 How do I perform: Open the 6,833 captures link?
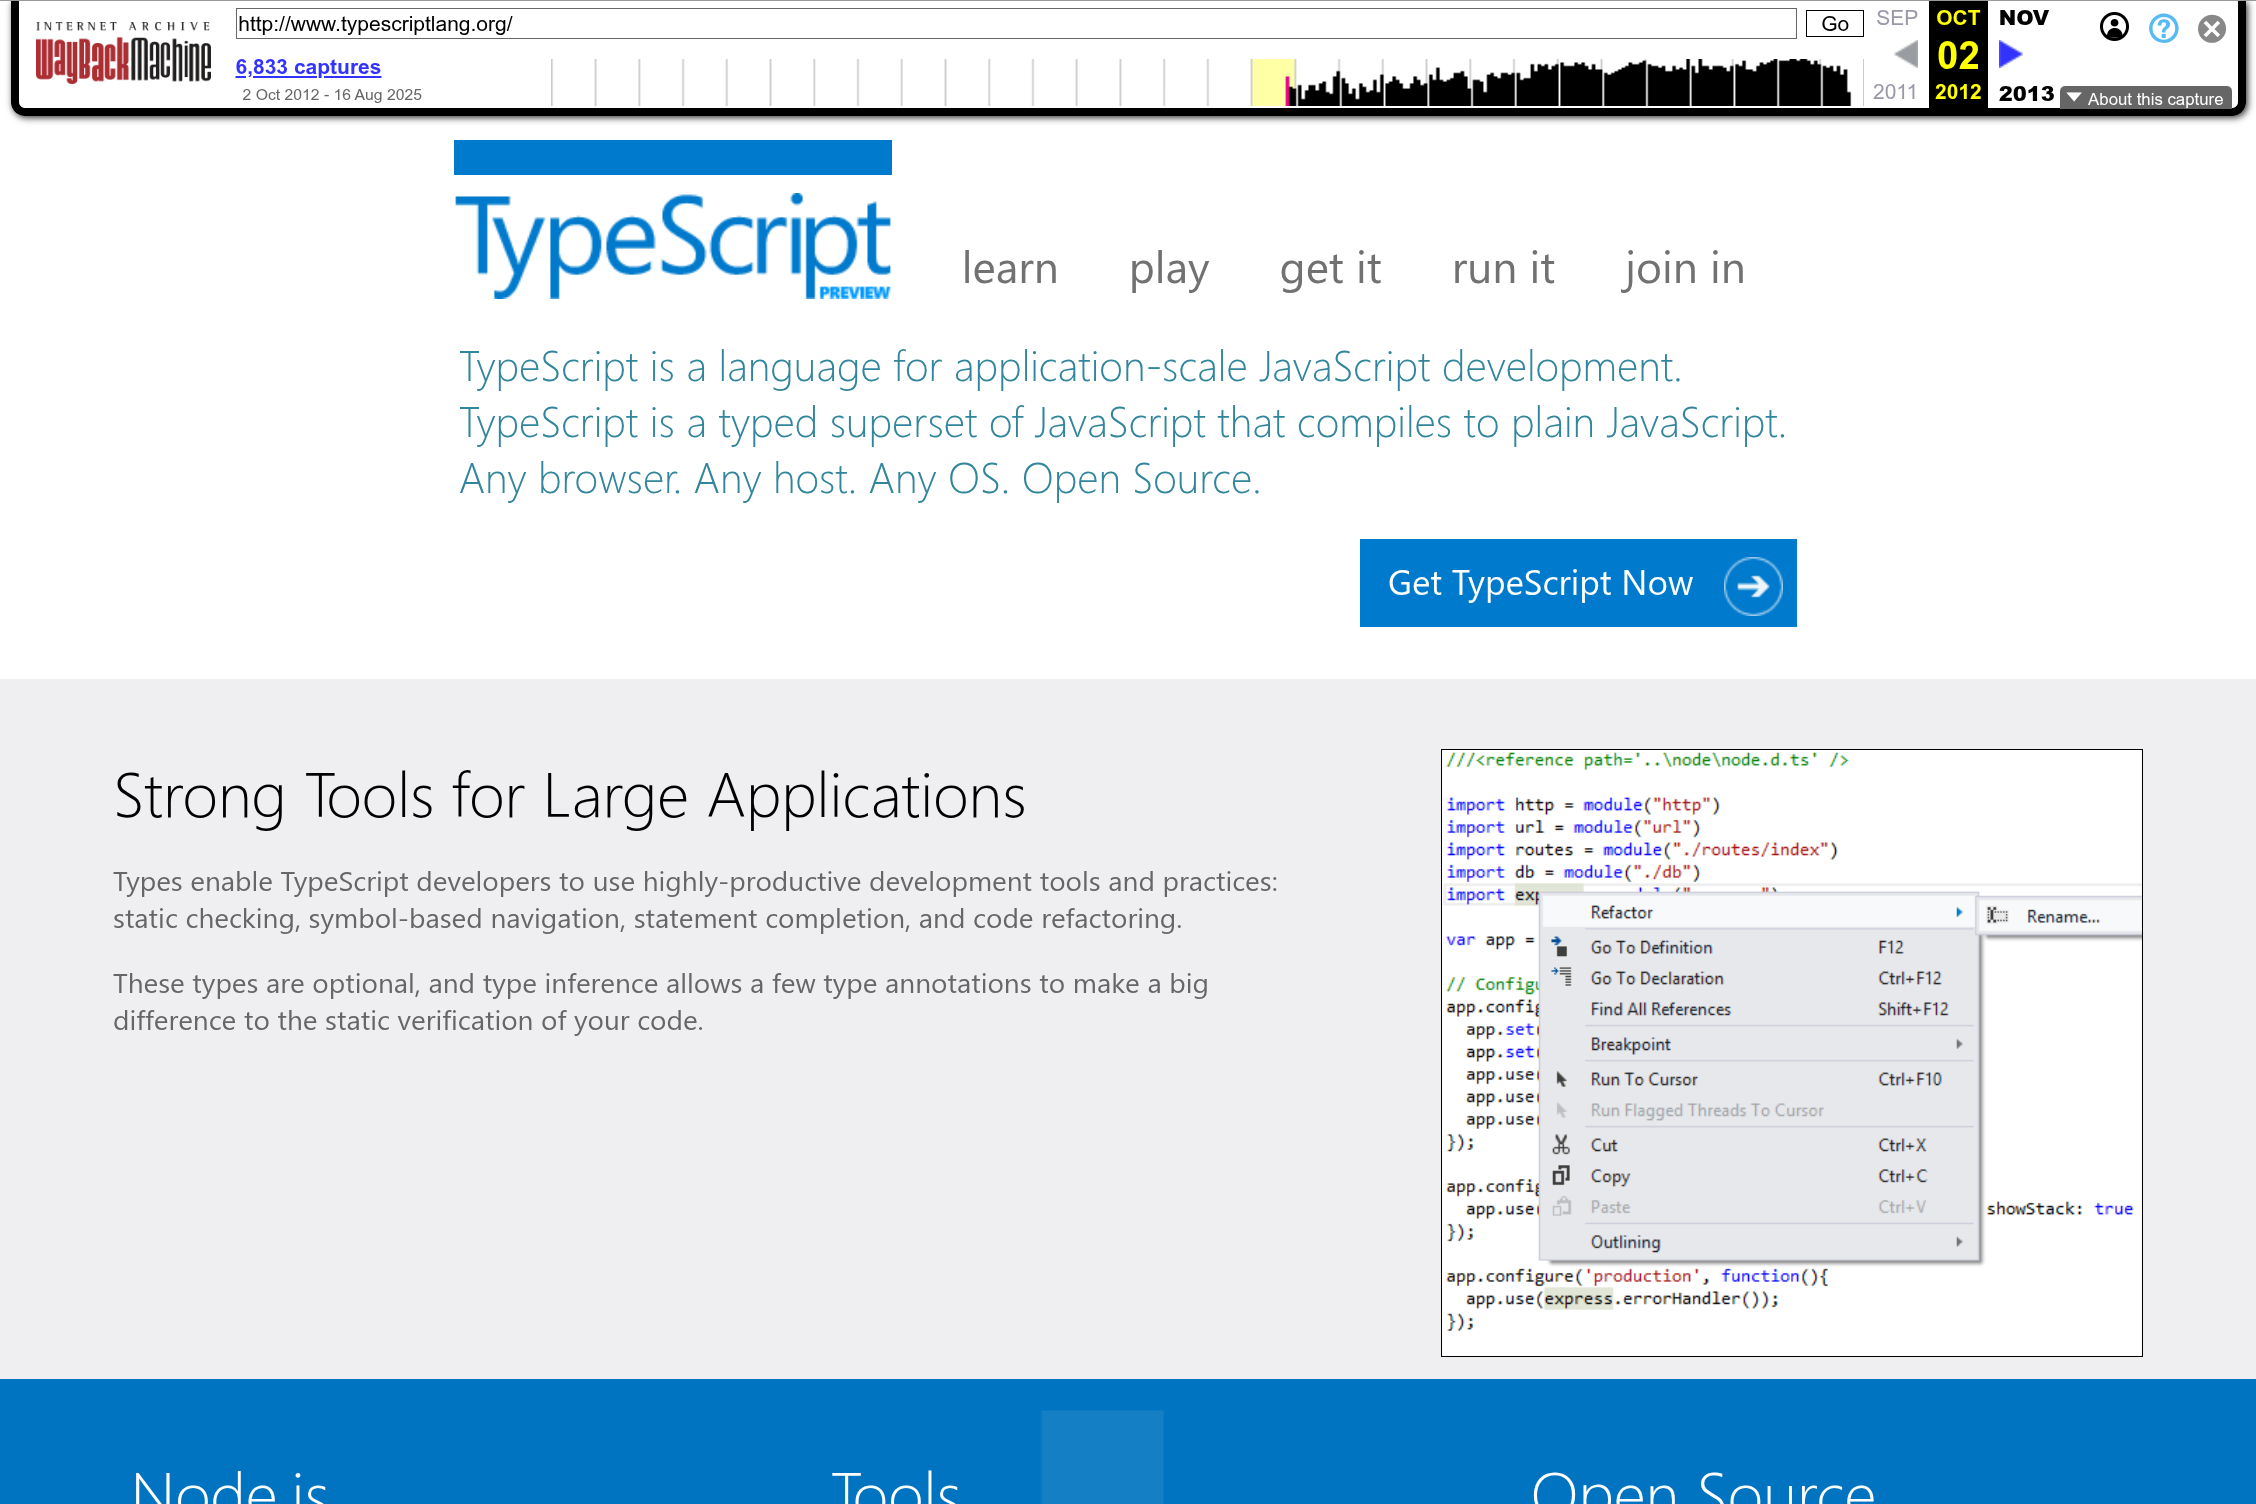[308, 67]
